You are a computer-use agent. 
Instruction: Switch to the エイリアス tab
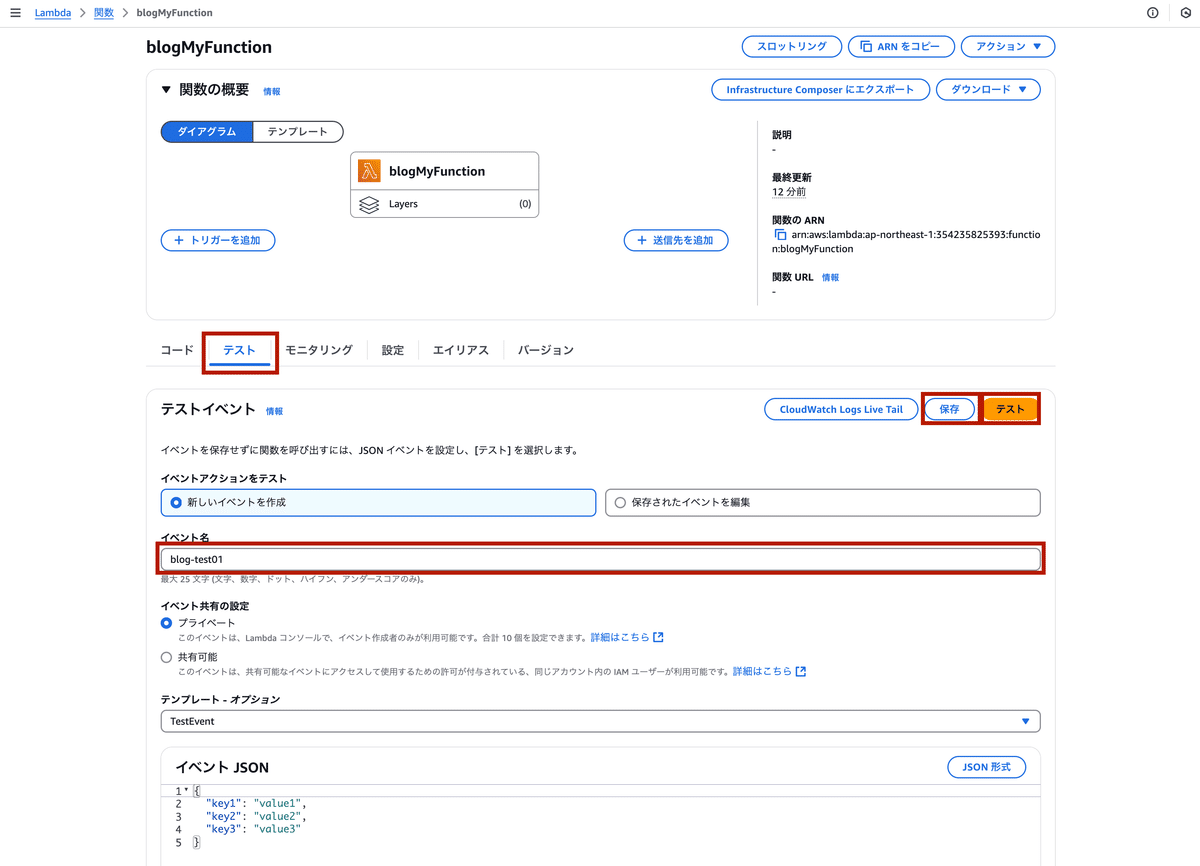461,350
